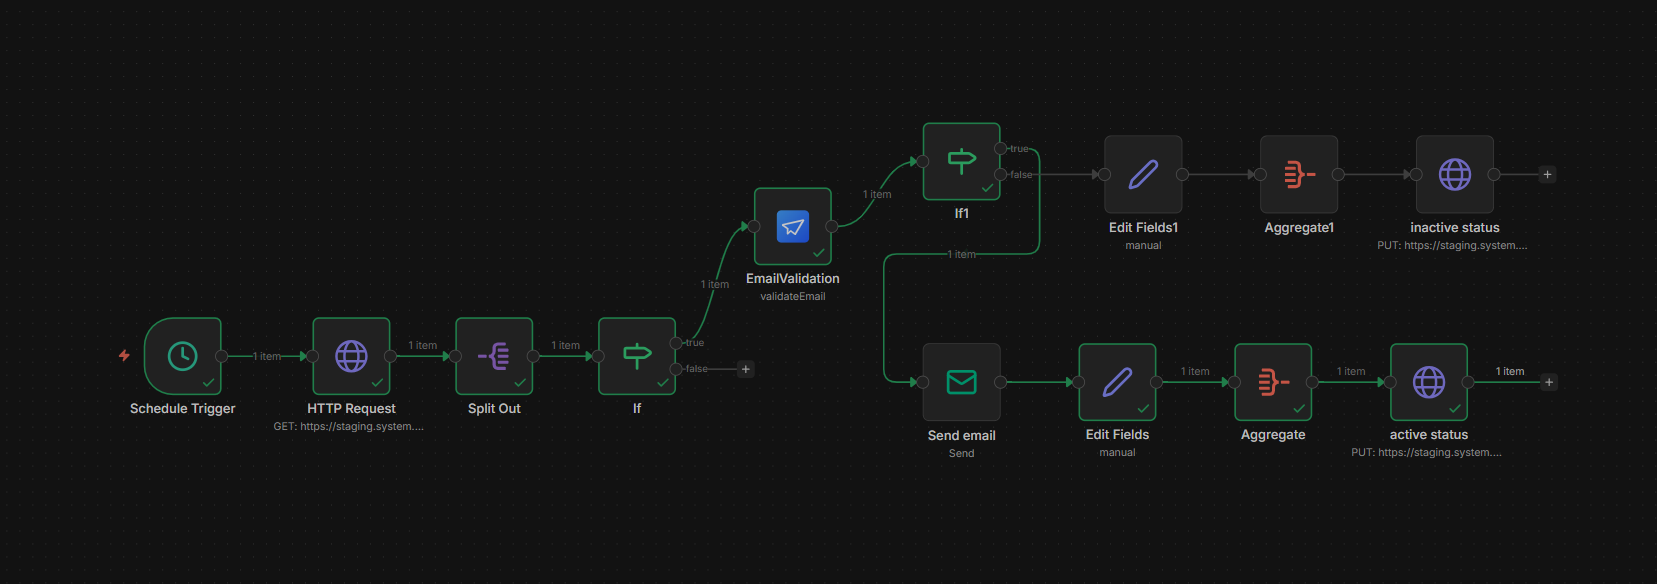Select the If signpost node
Image resolution: width=1657 pixels, height=584 pixels.
pyautogui.click(x=637, y=356)
